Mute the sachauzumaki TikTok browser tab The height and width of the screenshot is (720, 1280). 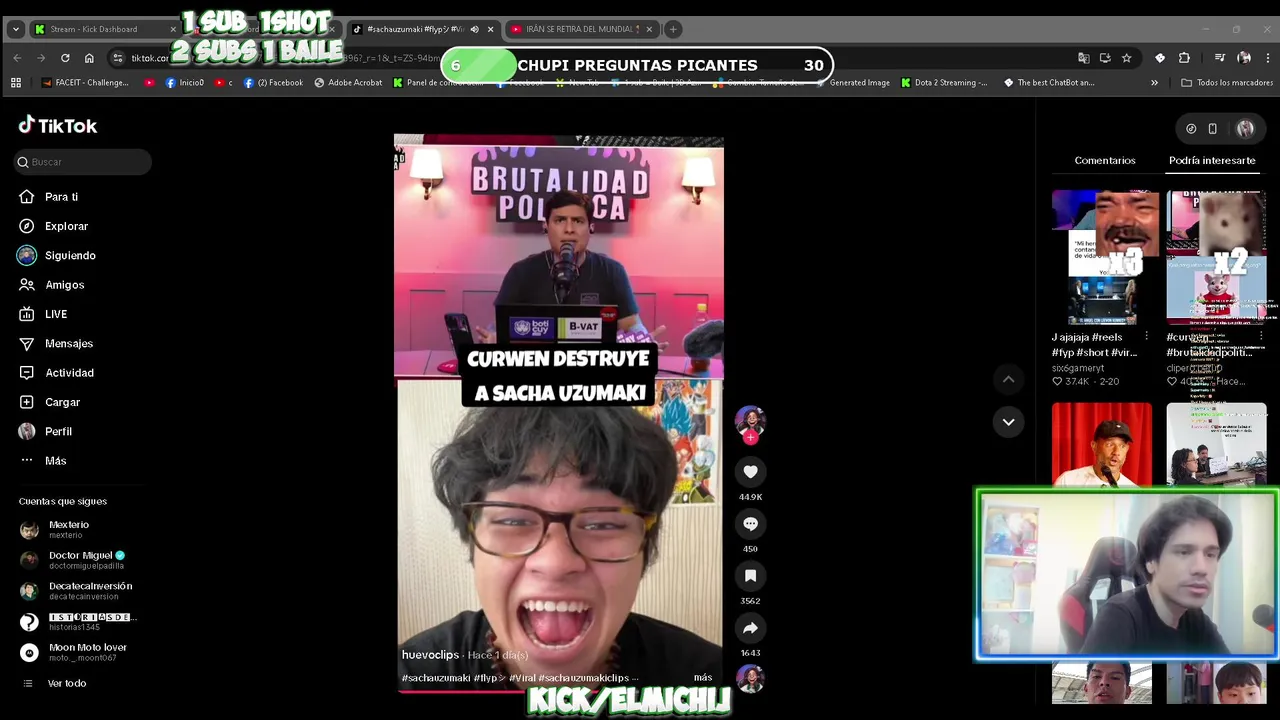tap(474, 29)
